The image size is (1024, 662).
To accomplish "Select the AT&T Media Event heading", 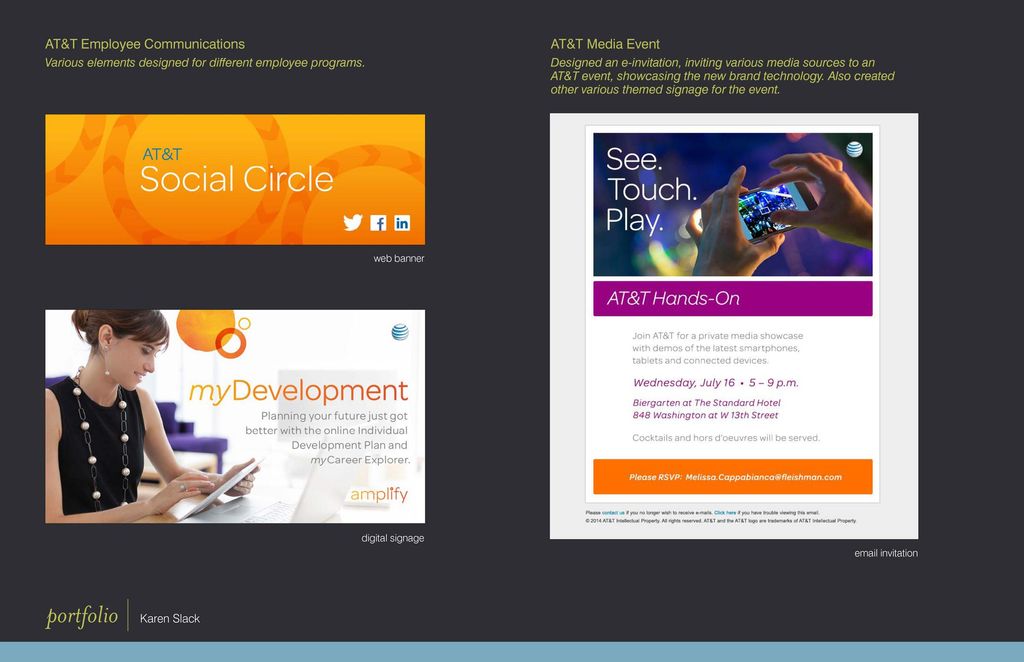I will (604, 44).
